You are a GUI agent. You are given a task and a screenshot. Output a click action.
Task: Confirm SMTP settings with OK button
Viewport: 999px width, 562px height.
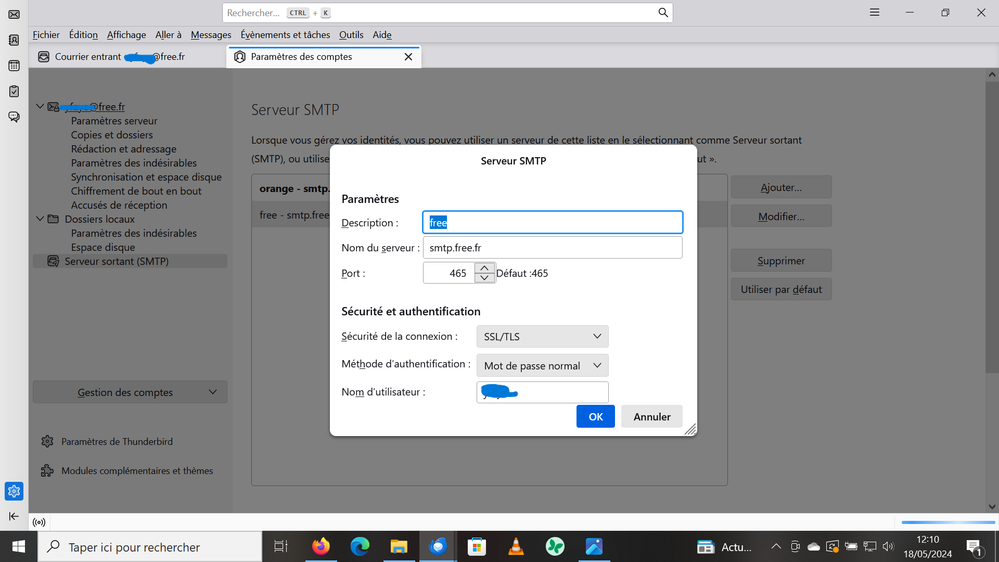coord(595,417)
